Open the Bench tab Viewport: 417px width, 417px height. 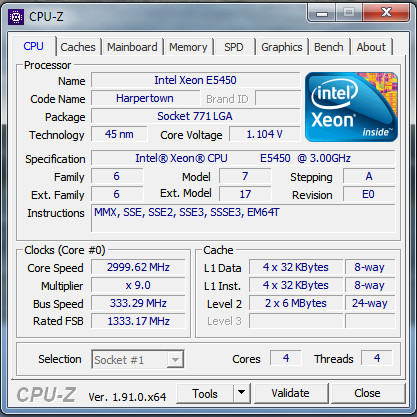[328, 47]
